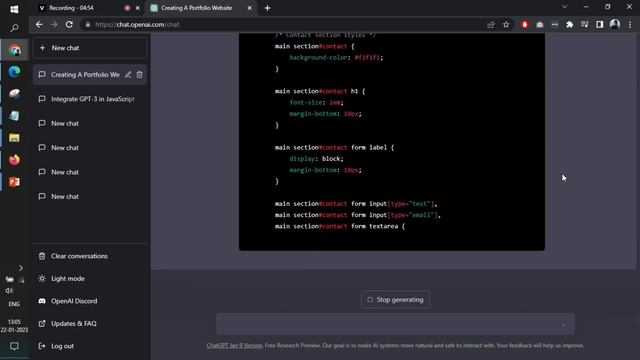Delete the Creating A Portfolio conversation with the trash icon
The width and height of the screenshot is (640, 360).
coord(140,75)
